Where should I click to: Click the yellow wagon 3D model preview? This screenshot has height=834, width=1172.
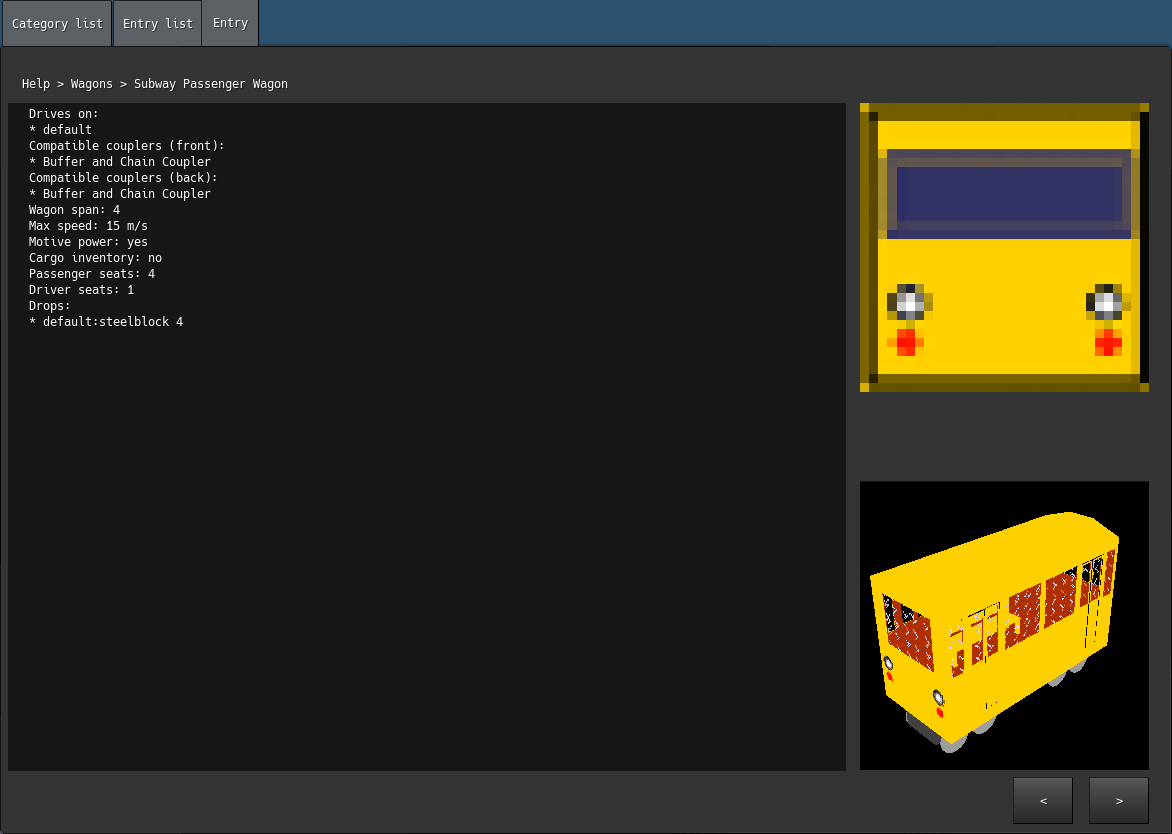1003,625
